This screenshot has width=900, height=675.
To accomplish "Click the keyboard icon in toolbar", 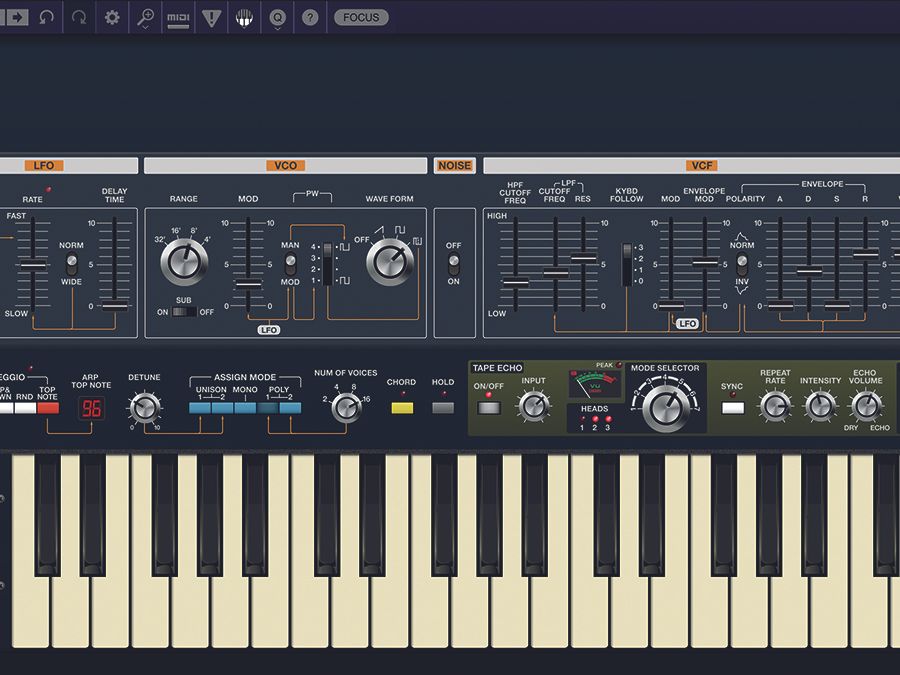I will 245,18.
